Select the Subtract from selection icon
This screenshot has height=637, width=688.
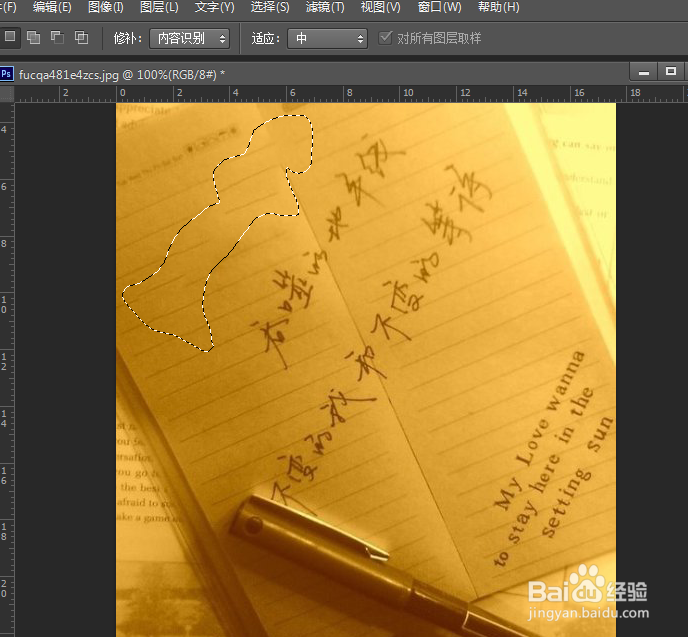pyautogui.click(x=57, y=38)
